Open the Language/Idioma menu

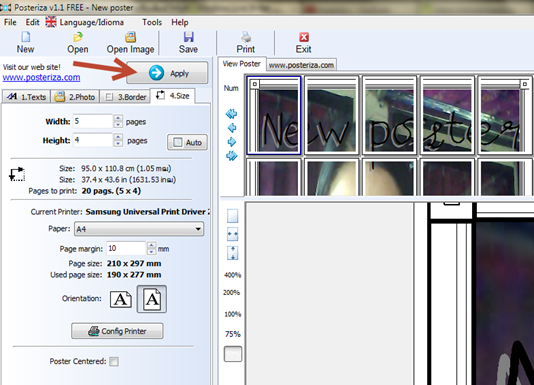pos(85,22)
